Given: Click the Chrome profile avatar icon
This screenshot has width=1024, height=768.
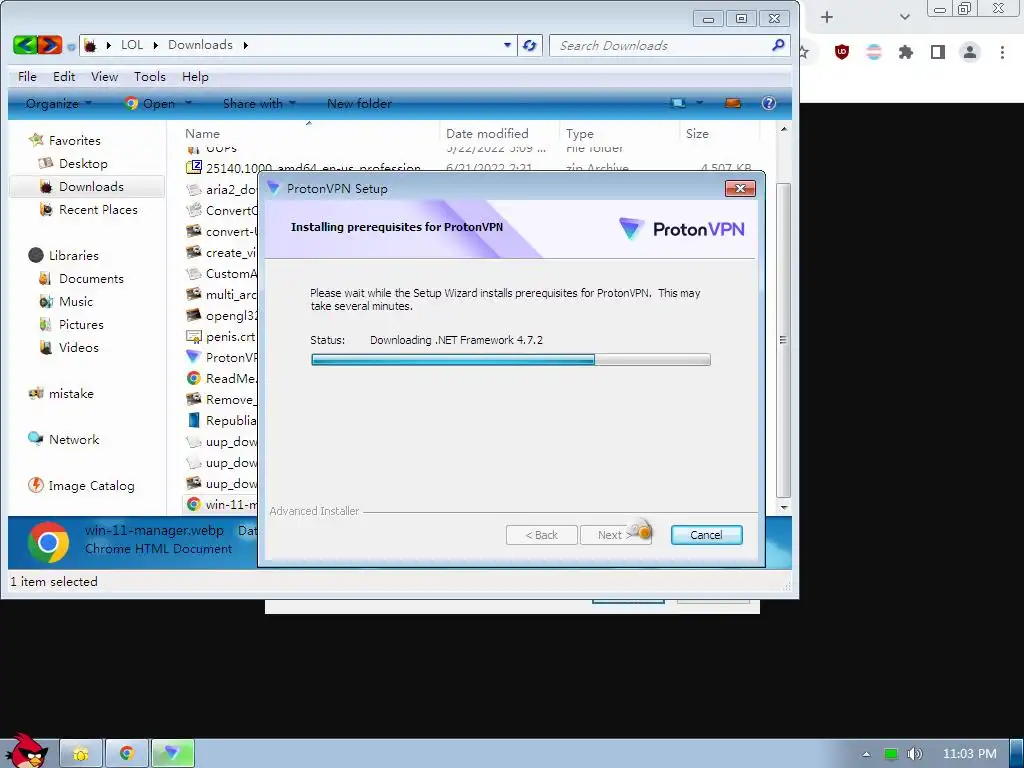Looking at the screenshot, I should click(x=970, y=52).
